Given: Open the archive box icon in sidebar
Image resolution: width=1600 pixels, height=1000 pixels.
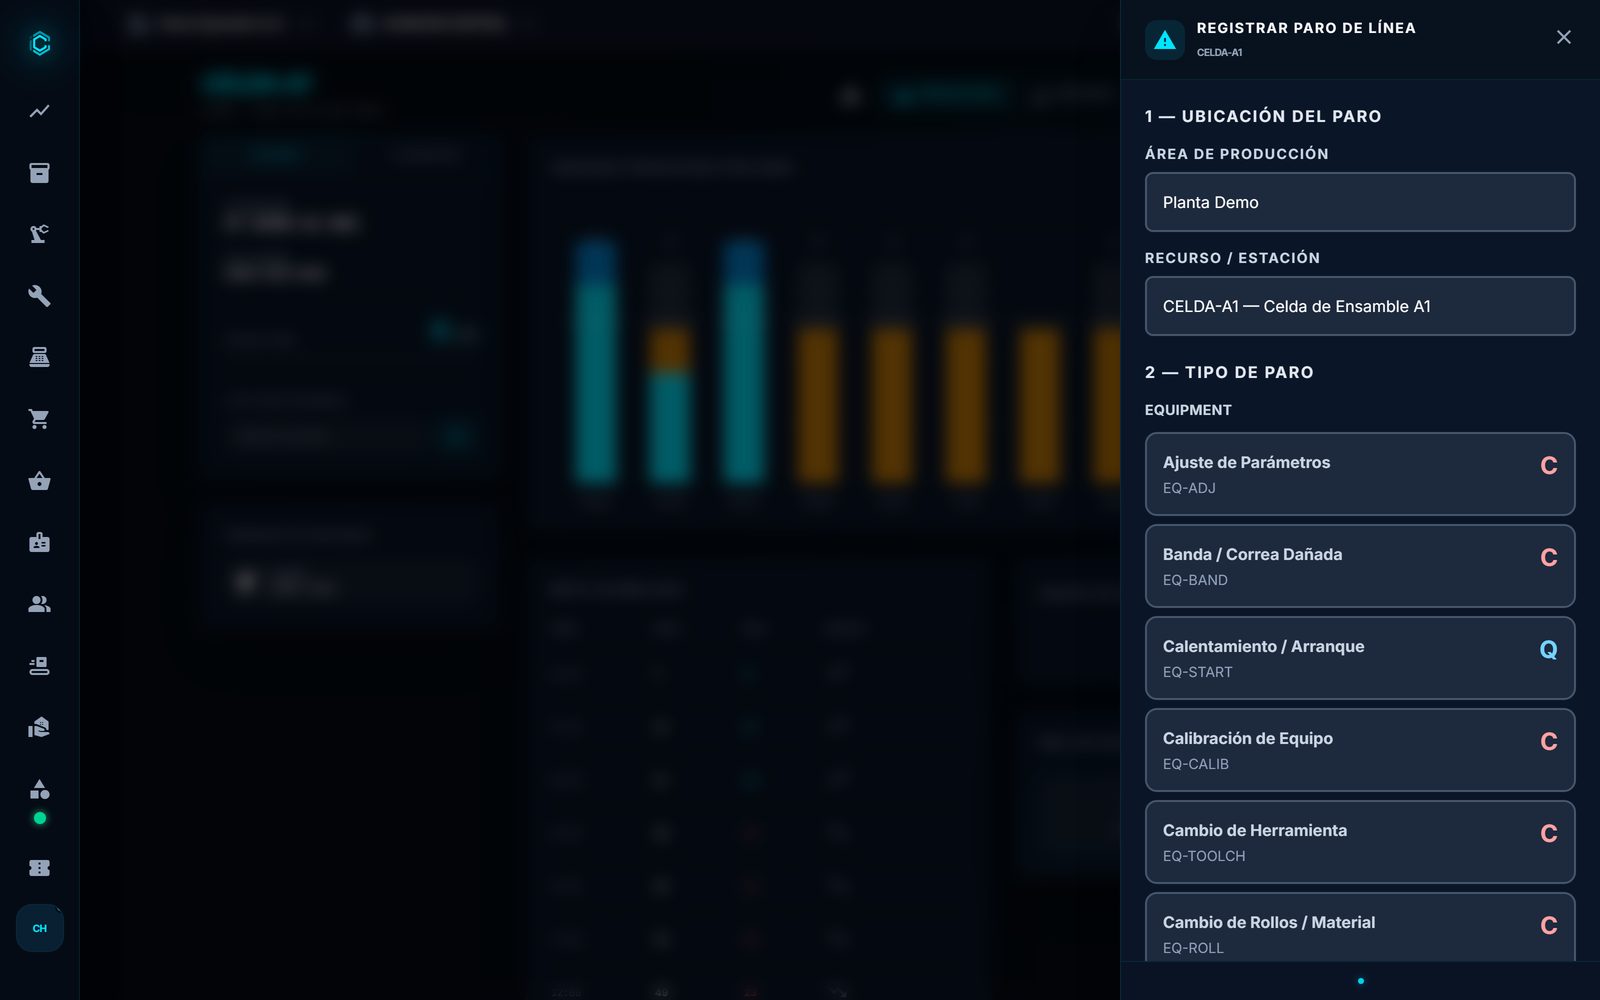Looking at the screenshot, I should [x=39, y=173].
